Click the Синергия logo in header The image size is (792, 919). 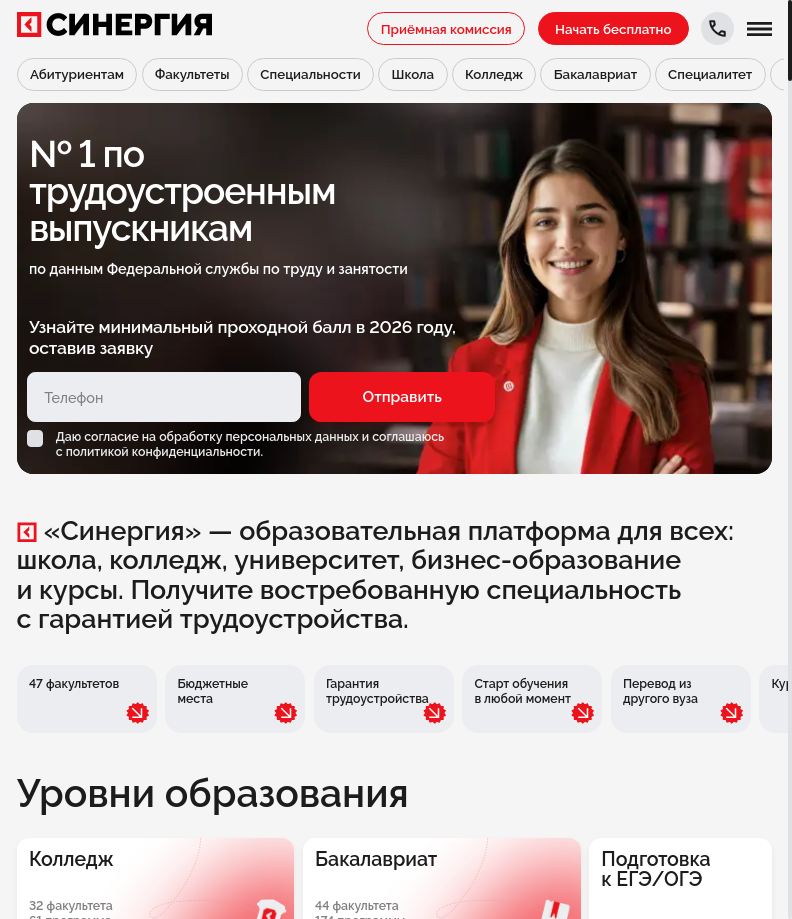pyautogui.click(x=114, y=25)
